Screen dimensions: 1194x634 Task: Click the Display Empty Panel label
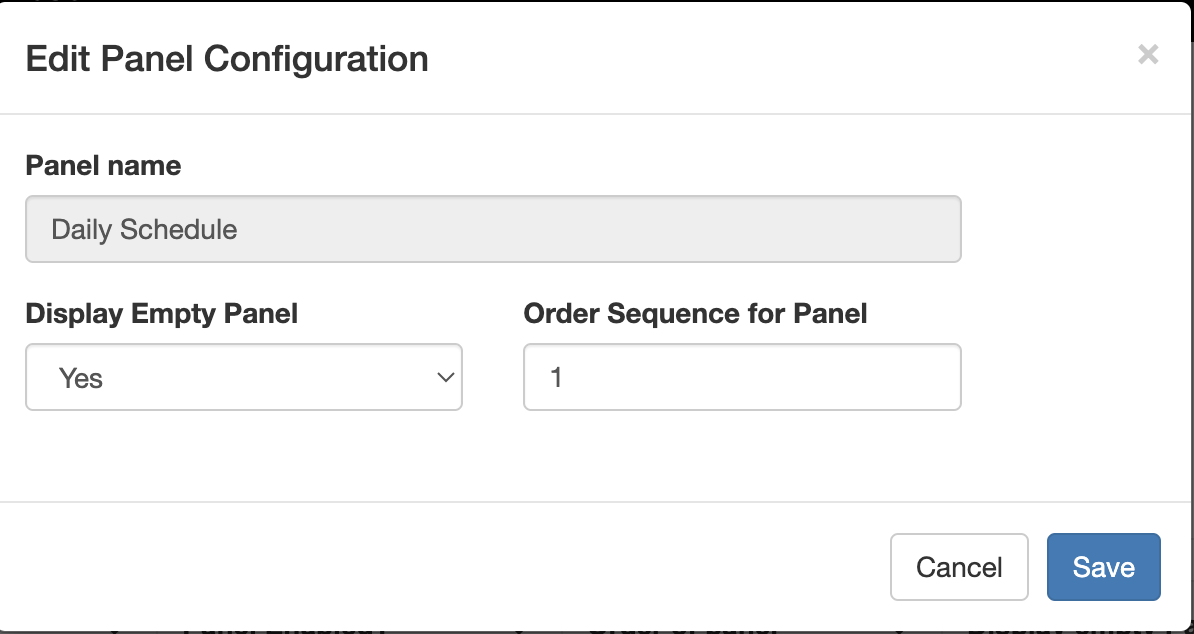tap(161, 314)
